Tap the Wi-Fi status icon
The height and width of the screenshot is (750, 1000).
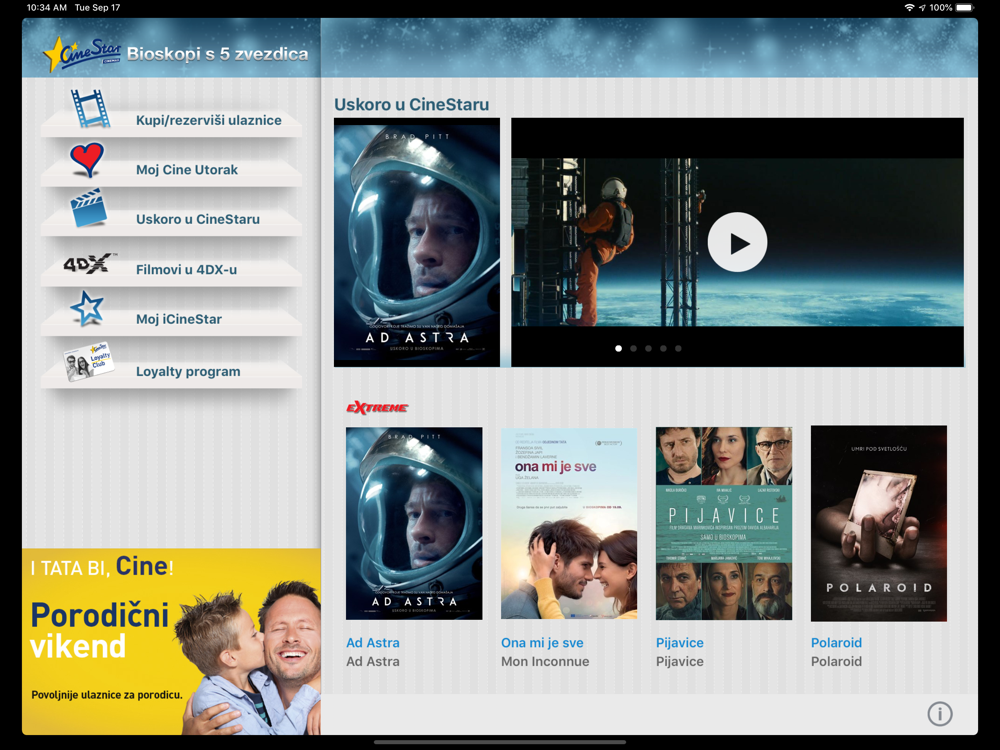[909, 8]
